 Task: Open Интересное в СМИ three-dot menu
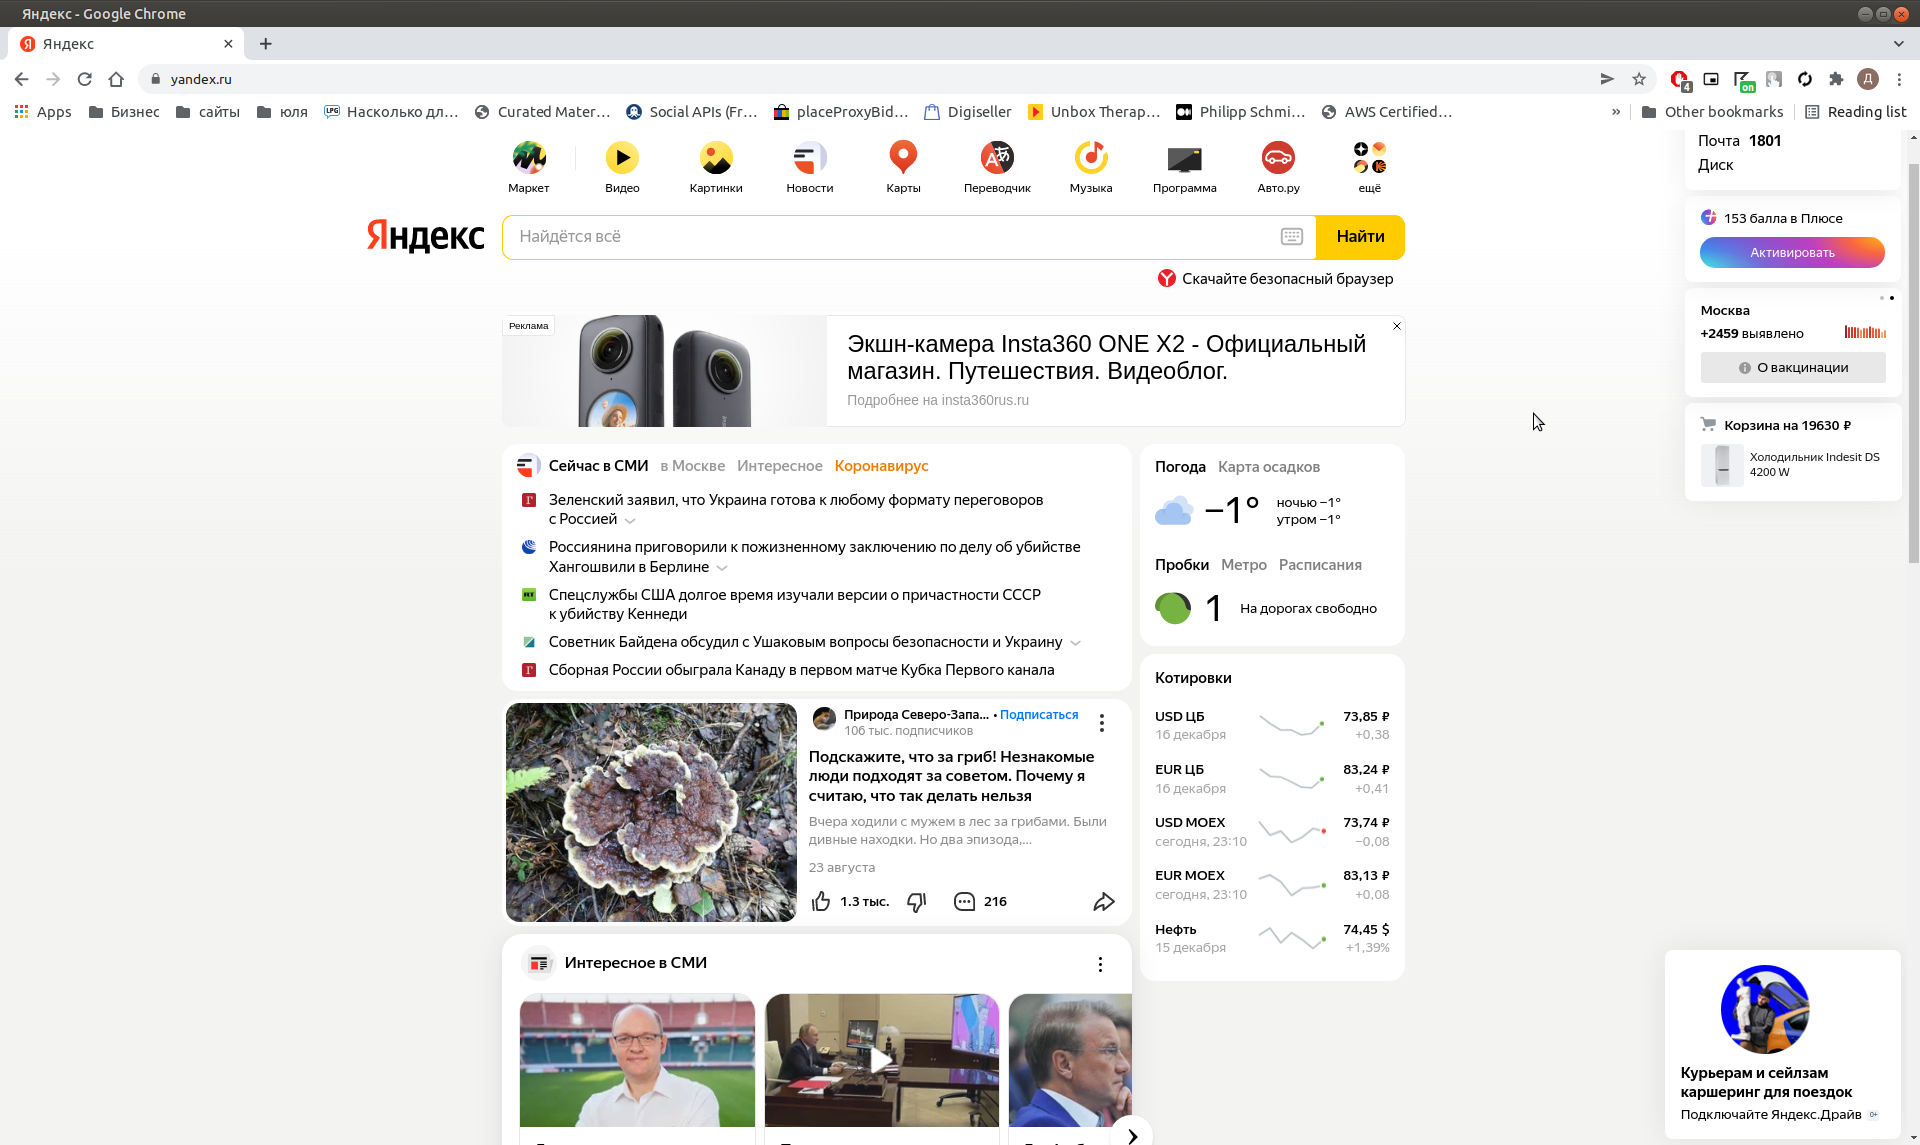point(1100,964)
